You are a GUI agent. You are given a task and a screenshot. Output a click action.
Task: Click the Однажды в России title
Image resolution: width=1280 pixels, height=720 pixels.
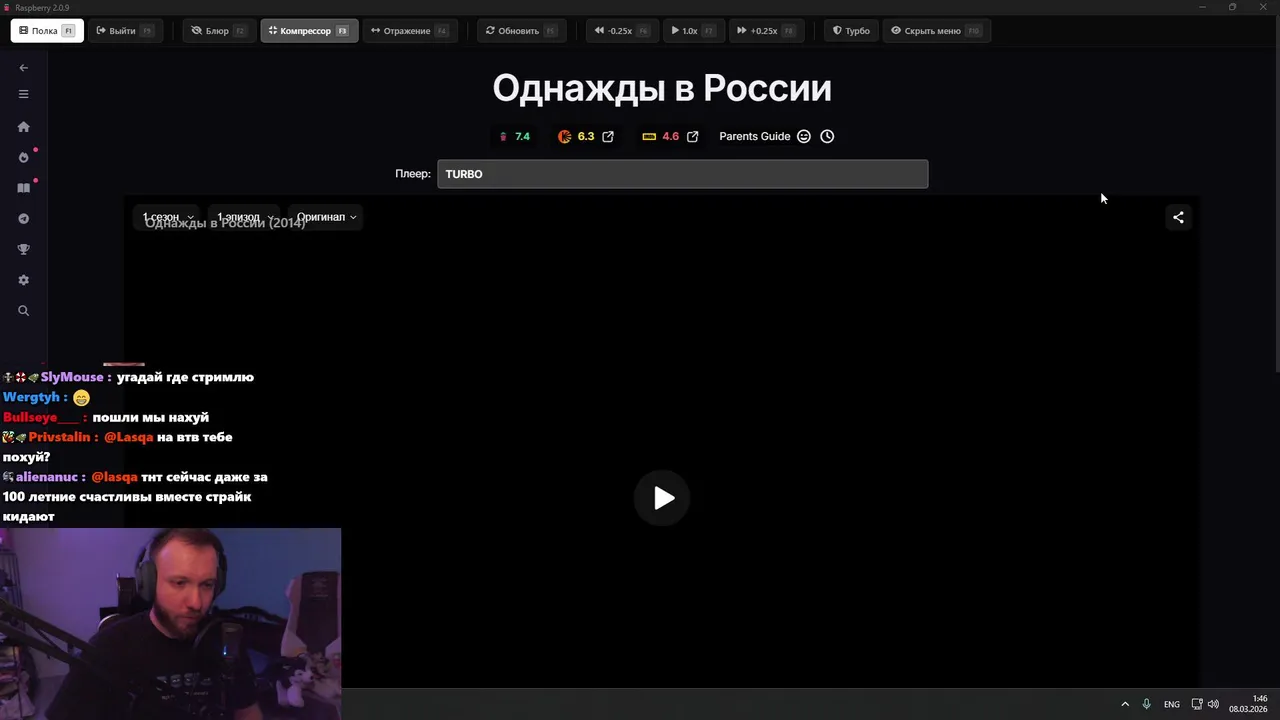(x=662, y=88)
